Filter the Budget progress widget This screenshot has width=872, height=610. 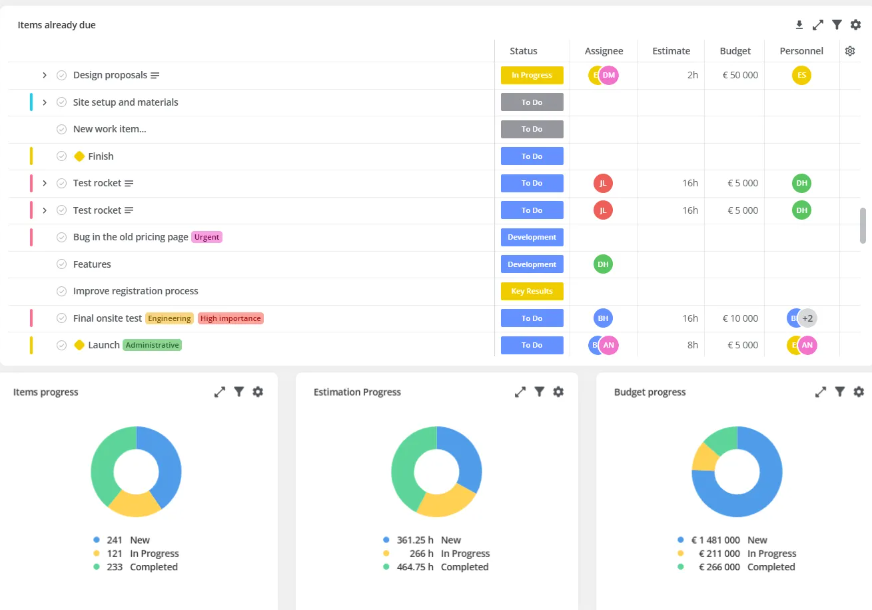[x=840, y=392]
